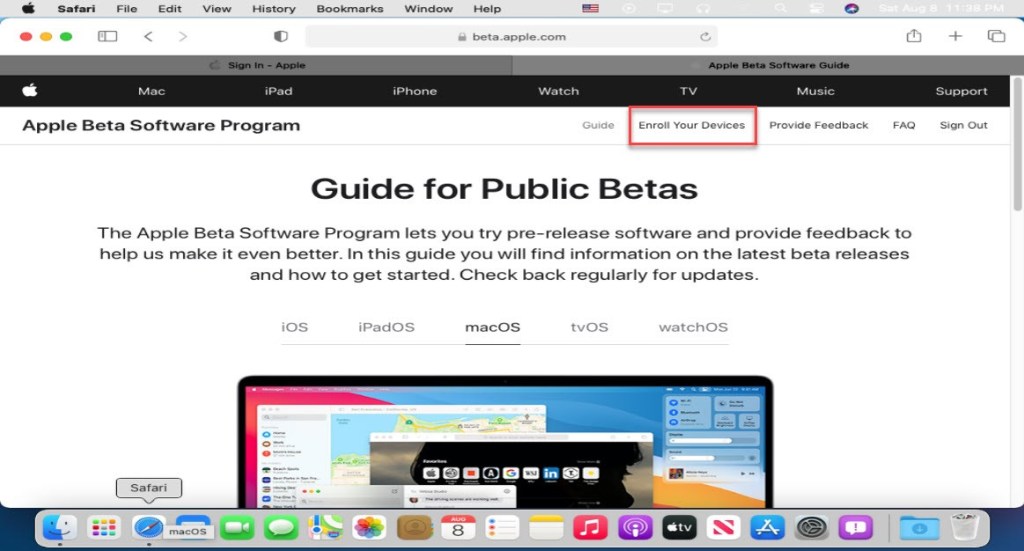The image size is (1024, 551).
Task: Open the Window menu
Action: coord(428,8)
